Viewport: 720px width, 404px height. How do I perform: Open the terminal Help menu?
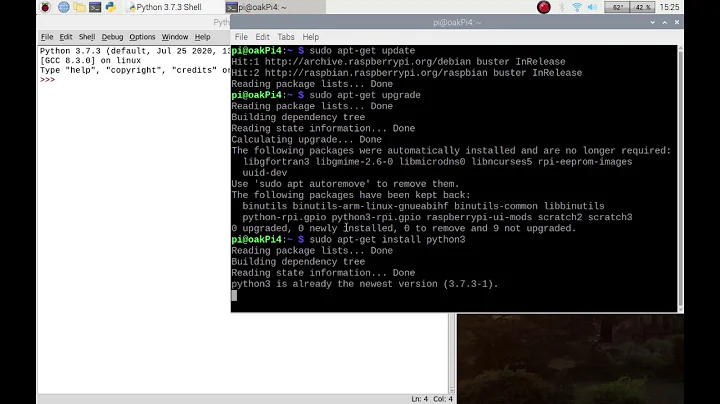[x=310, y=37]
